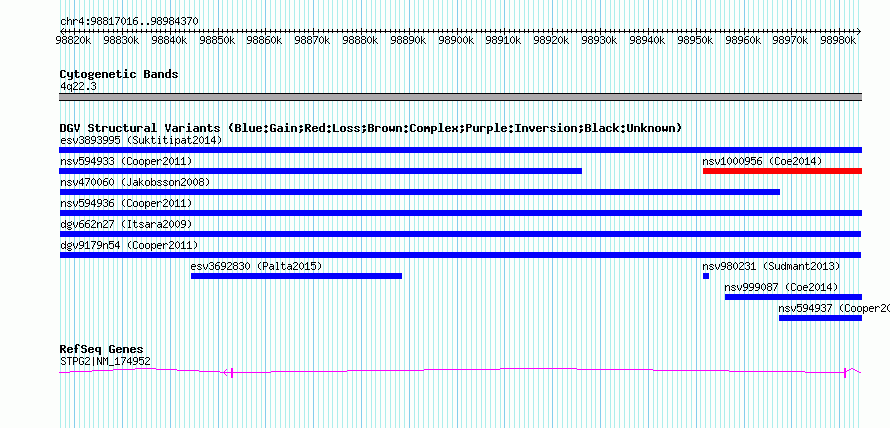
Task: Click the 98930k ruler label
Action: tap(599, 41)
